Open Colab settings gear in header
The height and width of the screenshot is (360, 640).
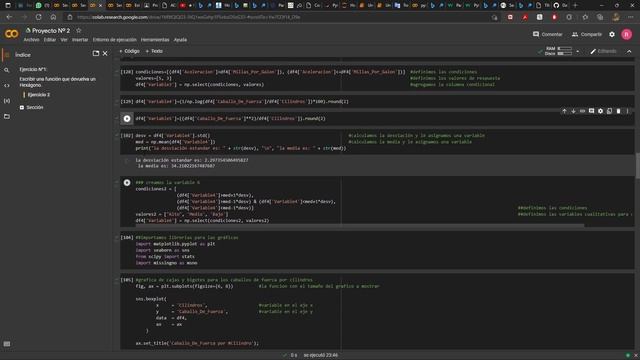click(612, 34)
